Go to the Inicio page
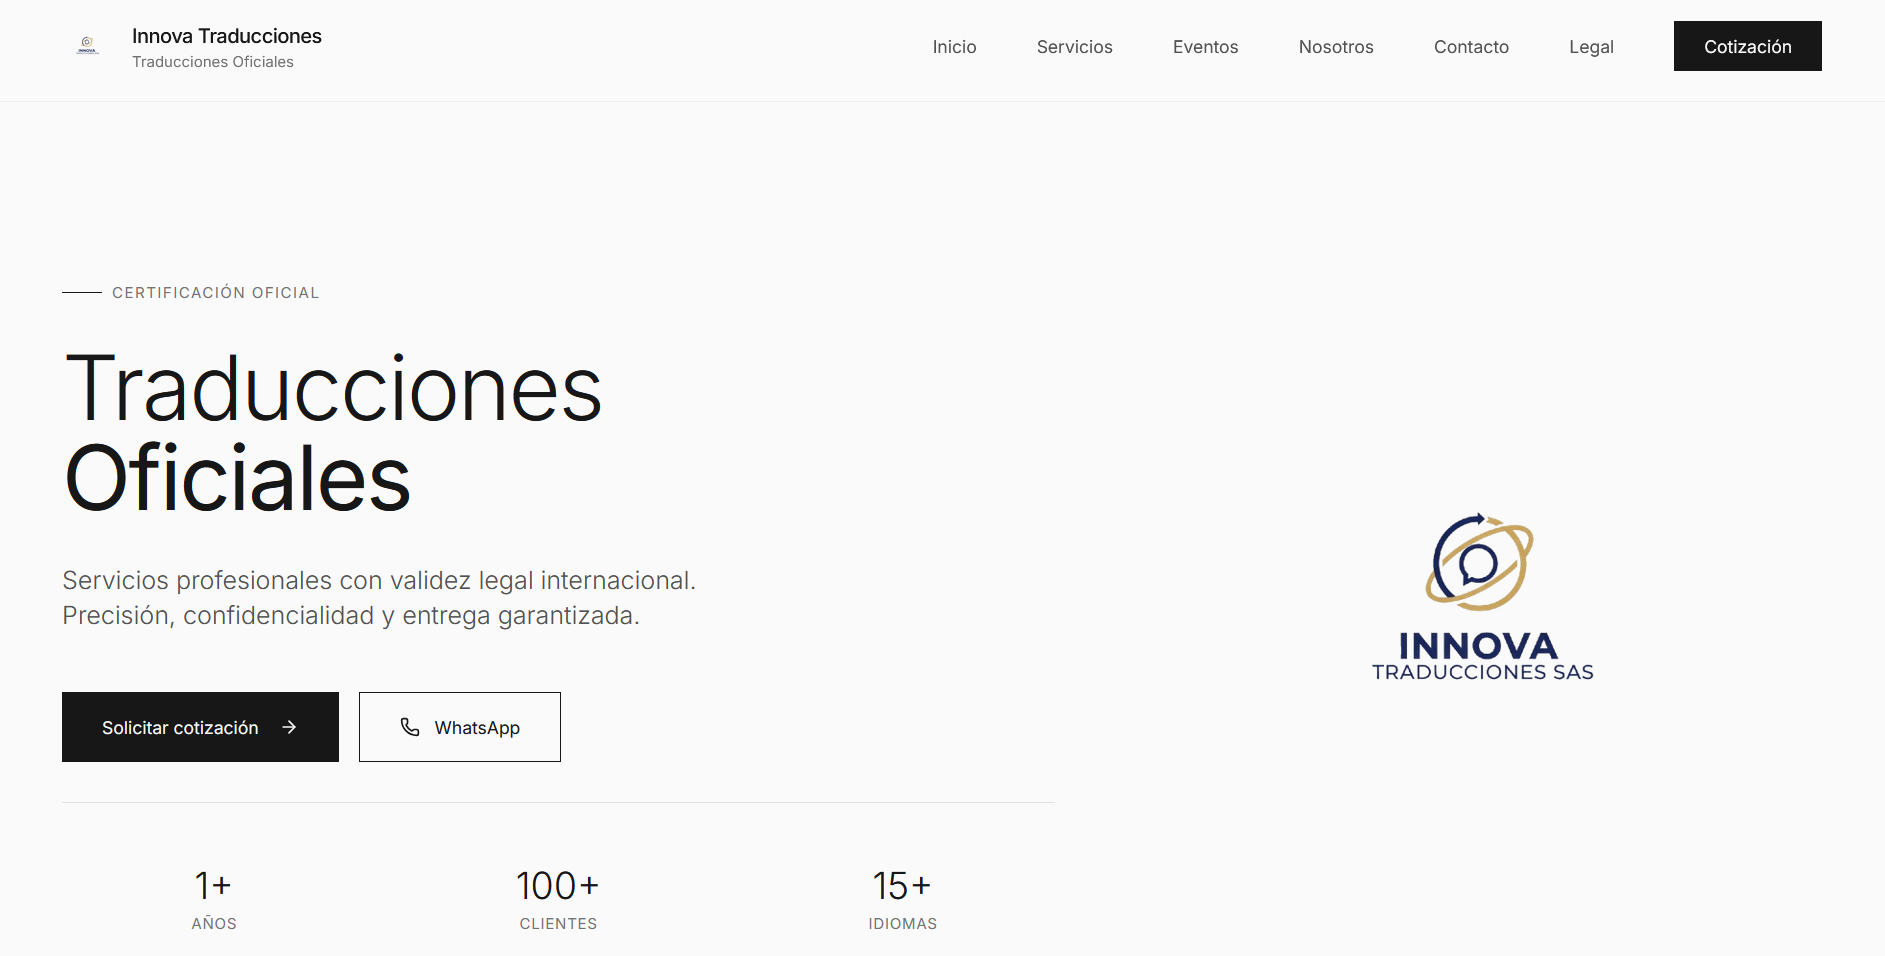The width and height of the screenshot is (1885, 956). coord(954,47)
